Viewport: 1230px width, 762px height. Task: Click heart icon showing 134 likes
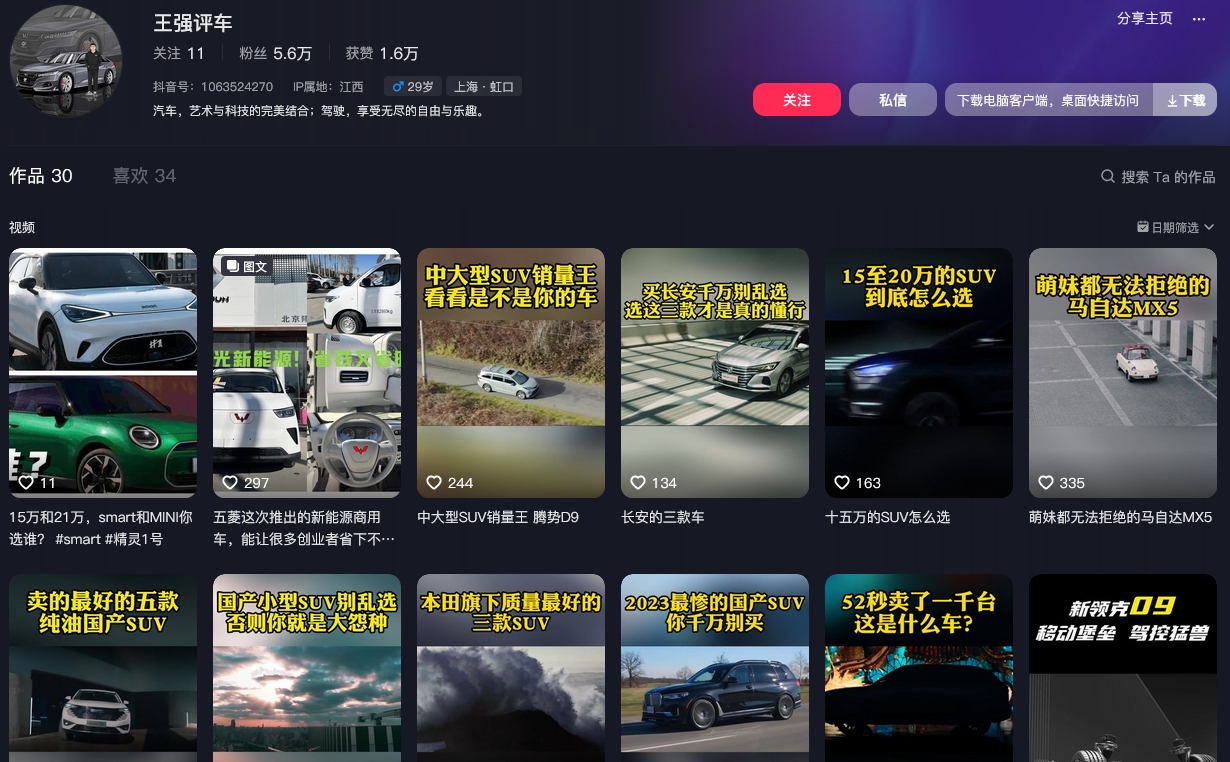click(638, 482)
